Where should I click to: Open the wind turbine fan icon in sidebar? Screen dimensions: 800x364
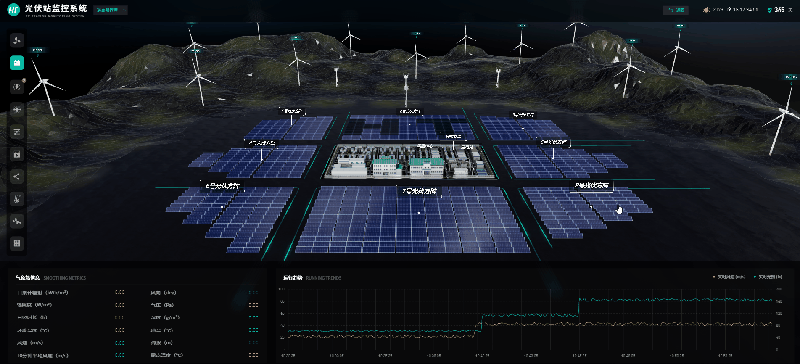click(17, 40)
